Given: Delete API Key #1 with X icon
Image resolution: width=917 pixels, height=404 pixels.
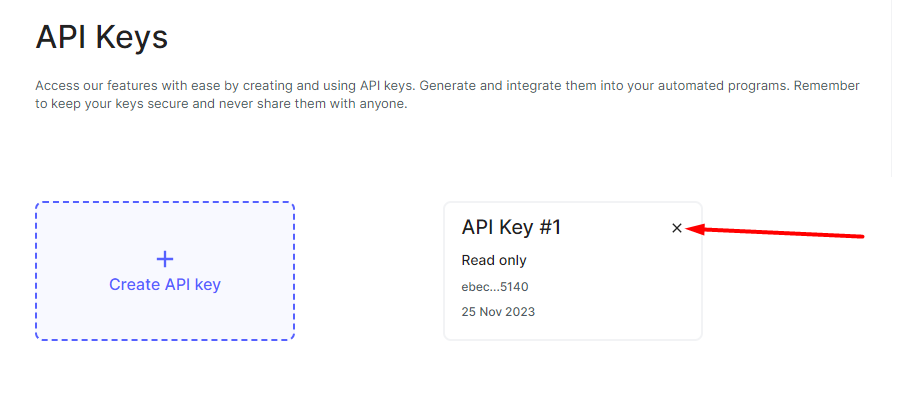Looking at the screenshot, I should pos(677,228).
